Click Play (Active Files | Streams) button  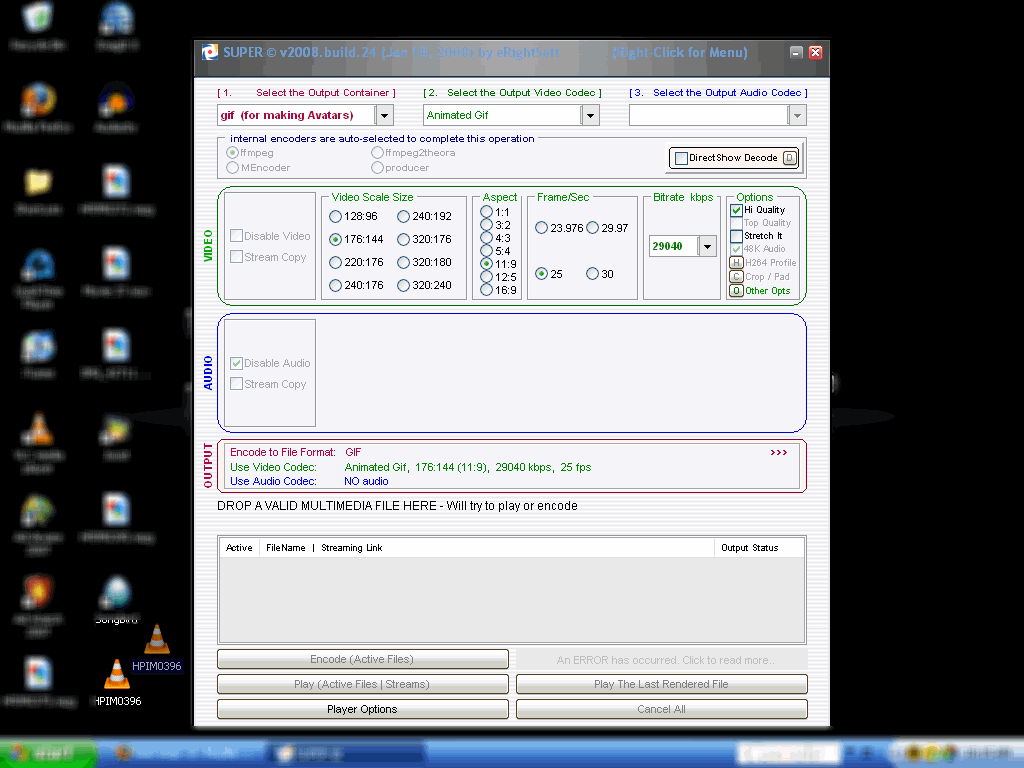(x=362, y=684)
